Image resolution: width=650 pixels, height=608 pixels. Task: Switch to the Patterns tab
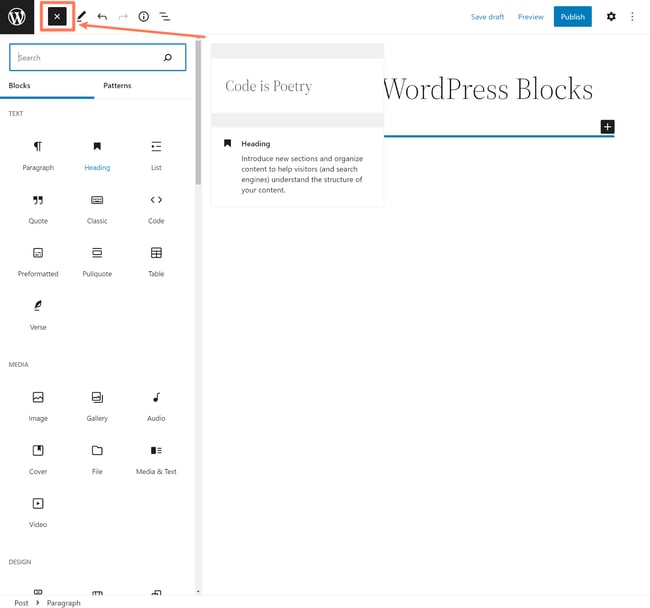tap(117, 86)
